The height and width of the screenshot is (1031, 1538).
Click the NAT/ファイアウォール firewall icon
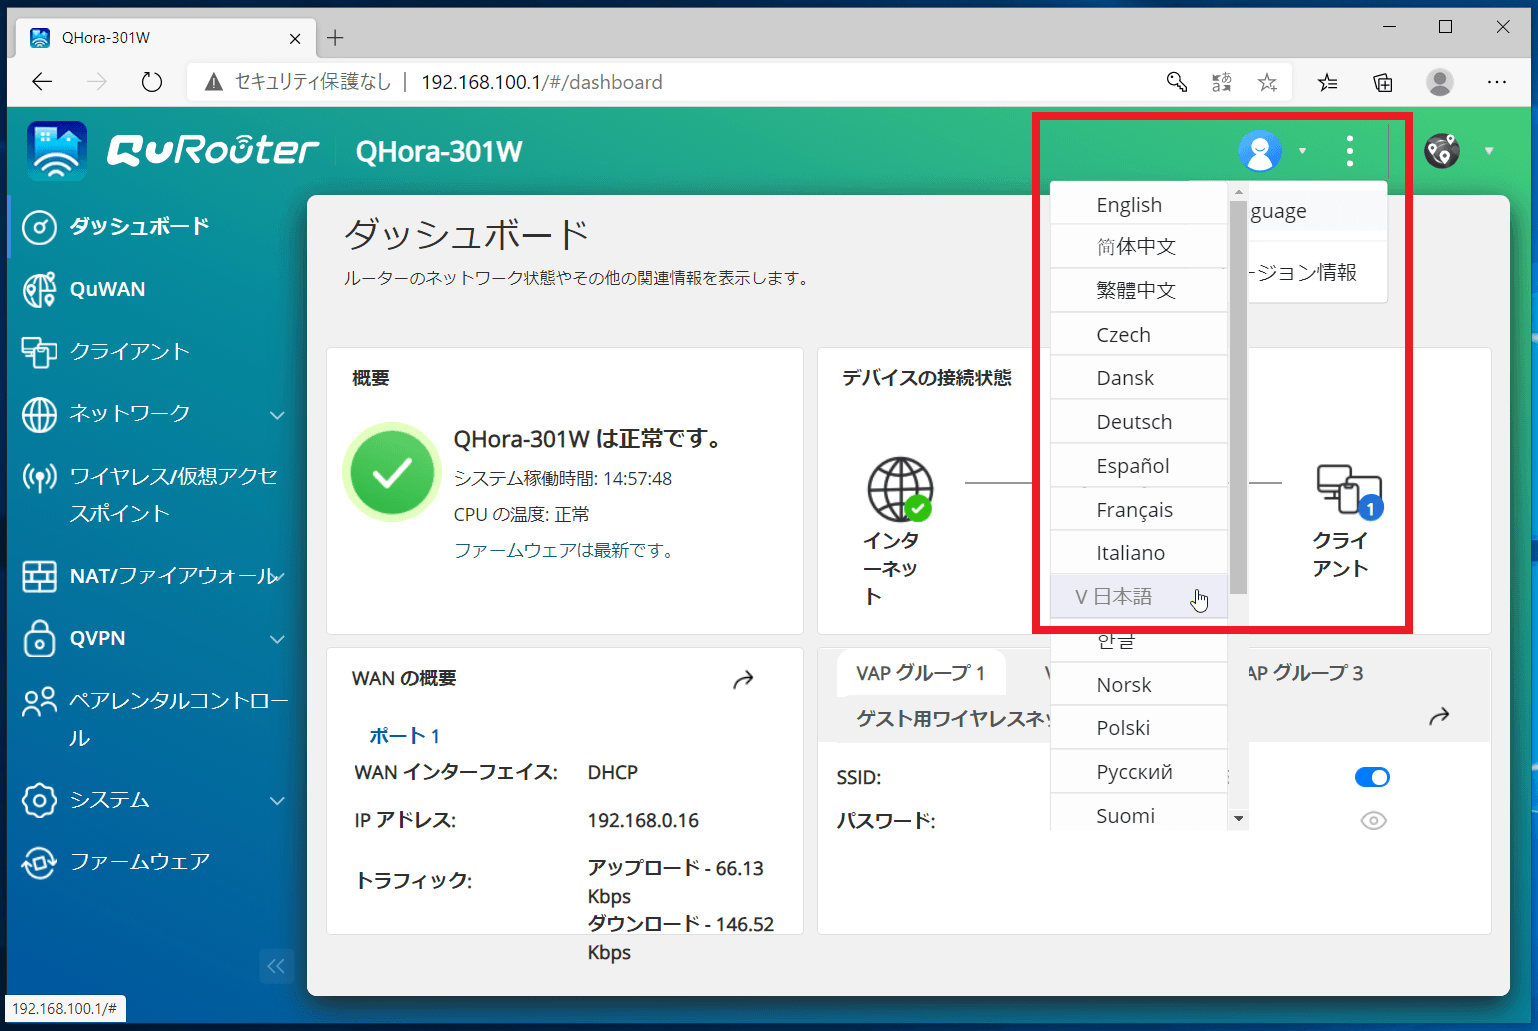click(x=40, y=577)
